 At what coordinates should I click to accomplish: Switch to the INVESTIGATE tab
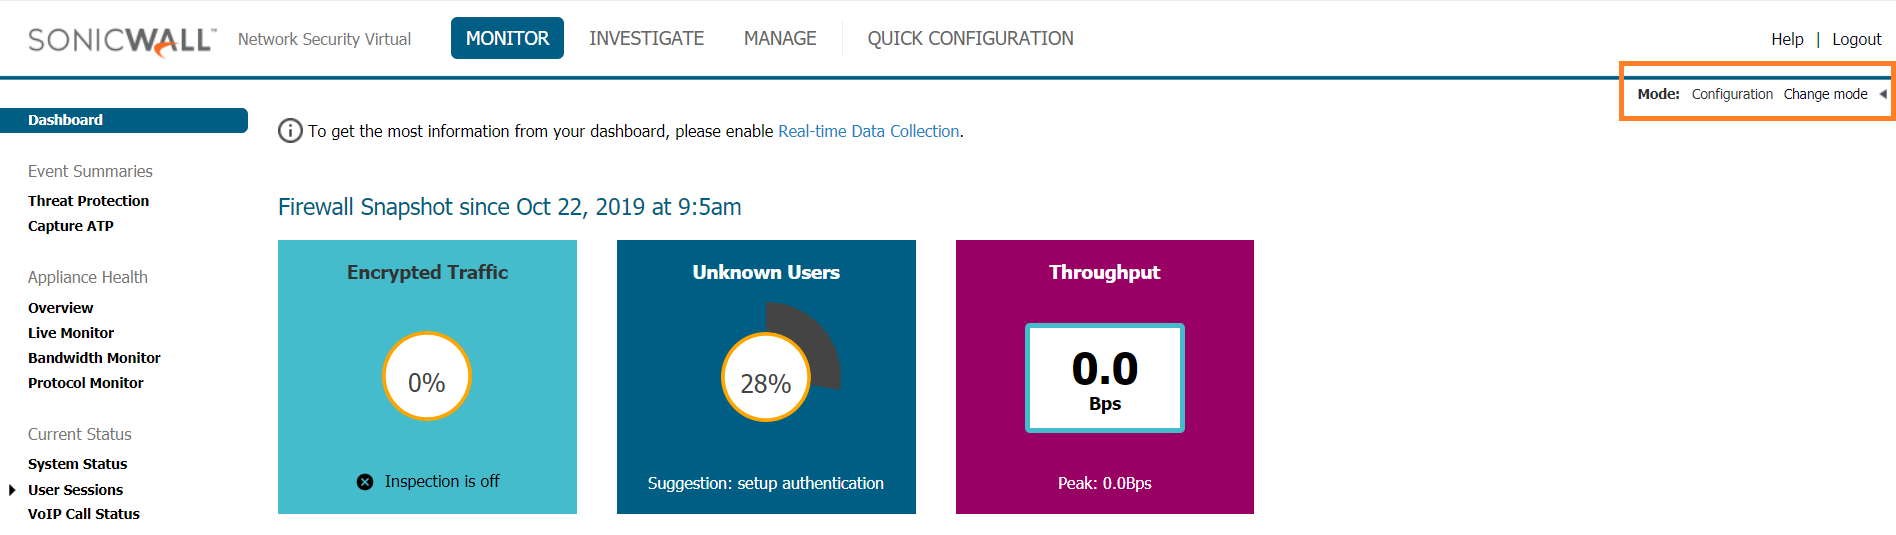pyautogui.click(x=646, y=38)
